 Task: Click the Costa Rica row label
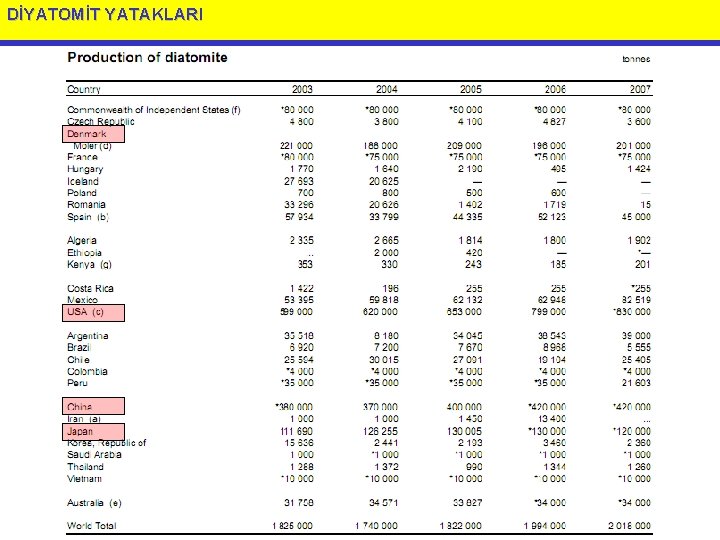(90, 288)
